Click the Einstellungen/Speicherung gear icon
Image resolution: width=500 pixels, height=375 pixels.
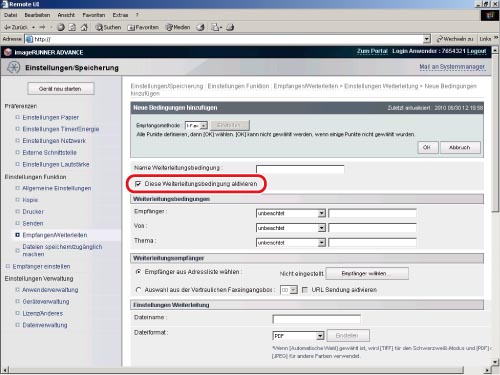click(14, 67)
